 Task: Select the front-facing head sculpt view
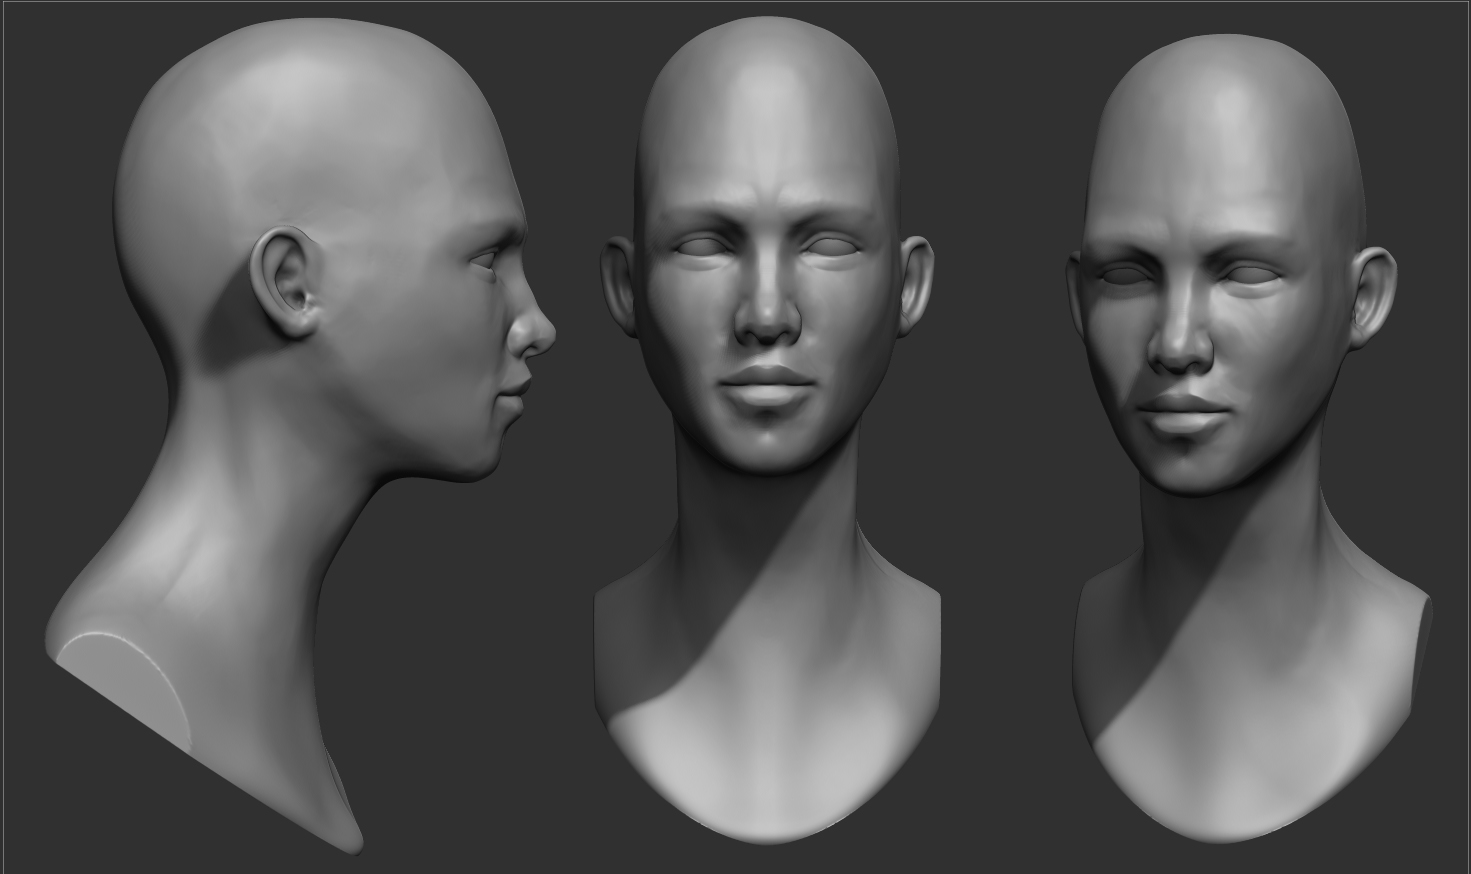[767, 430]
